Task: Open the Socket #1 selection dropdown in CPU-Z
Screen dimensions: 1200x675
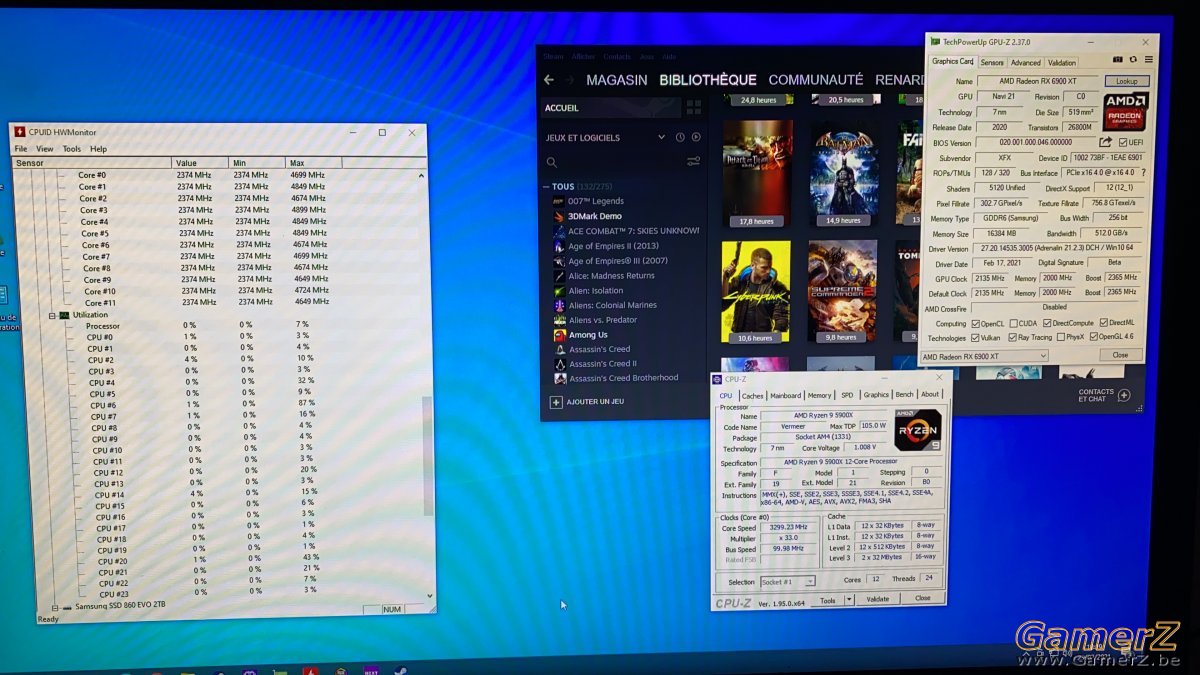Action: pyautogui.click(x=788, y=581)
